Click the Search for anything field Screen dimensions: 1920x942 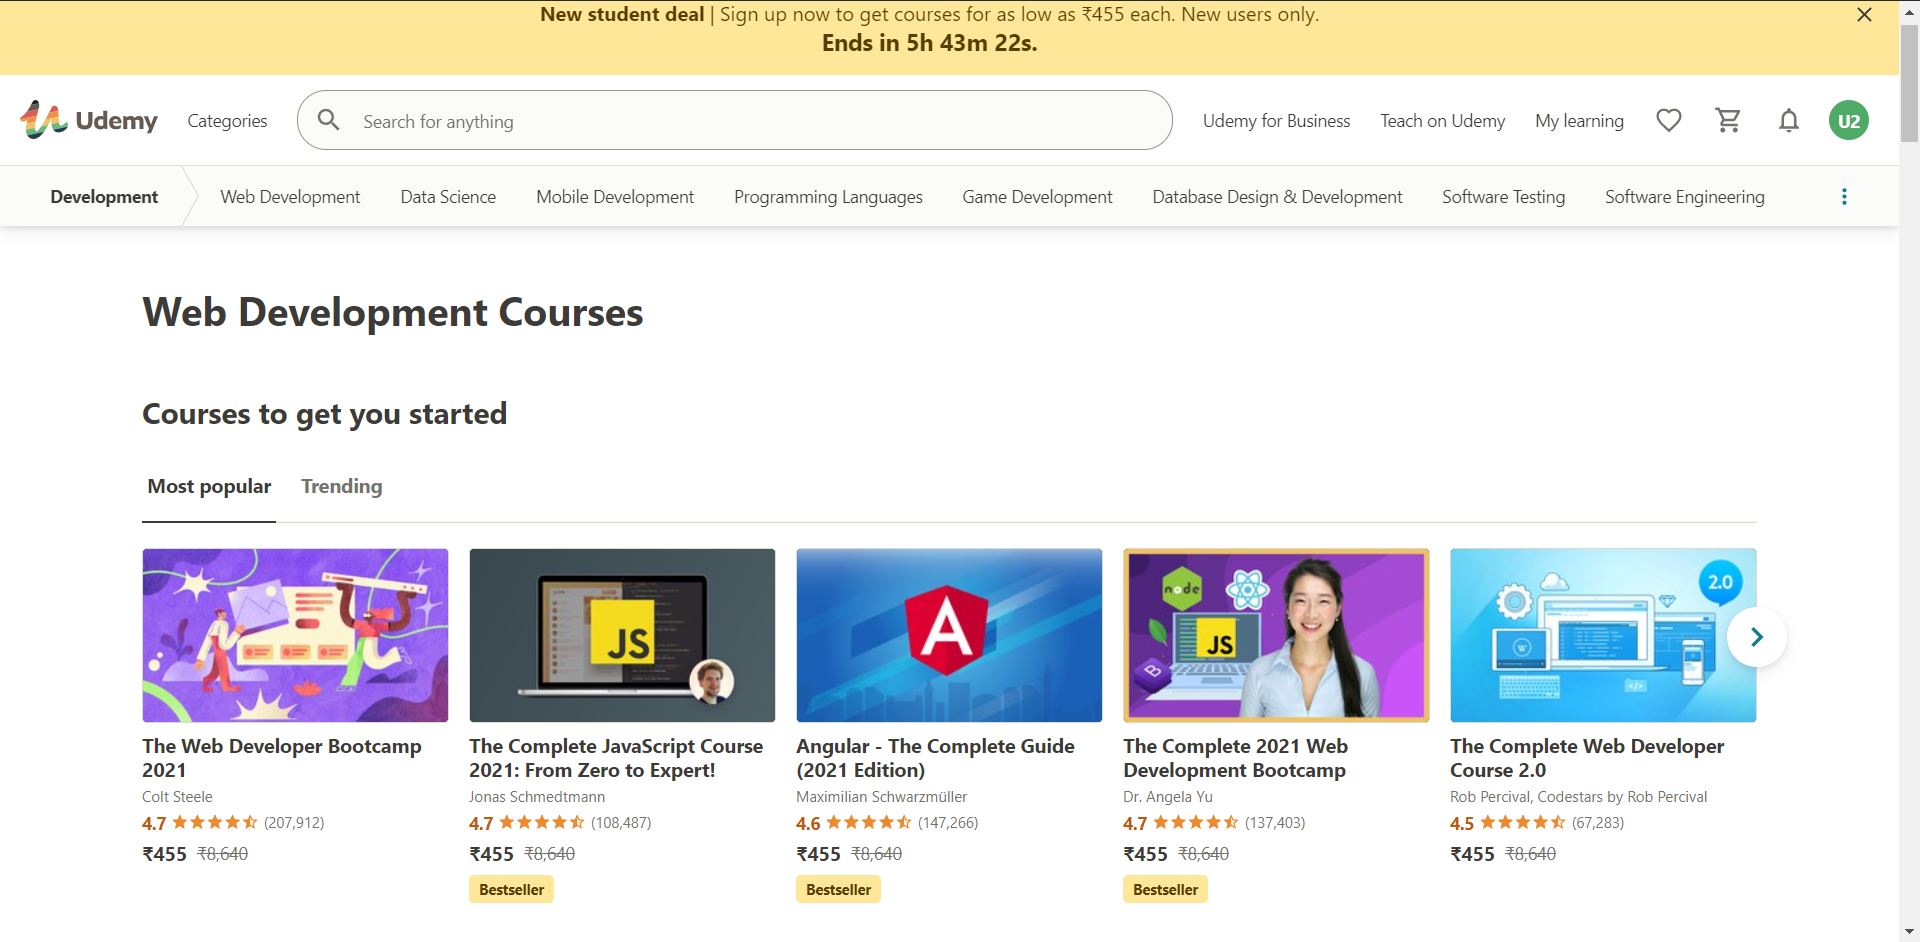point(734,120)
